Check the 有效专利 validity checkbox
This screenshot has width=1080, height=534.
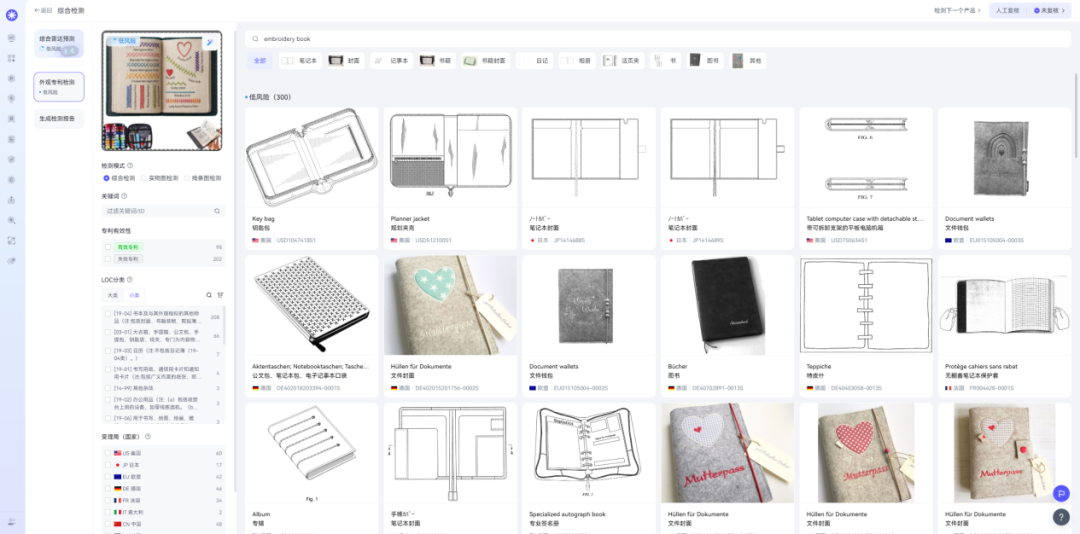tap(108, 246)
